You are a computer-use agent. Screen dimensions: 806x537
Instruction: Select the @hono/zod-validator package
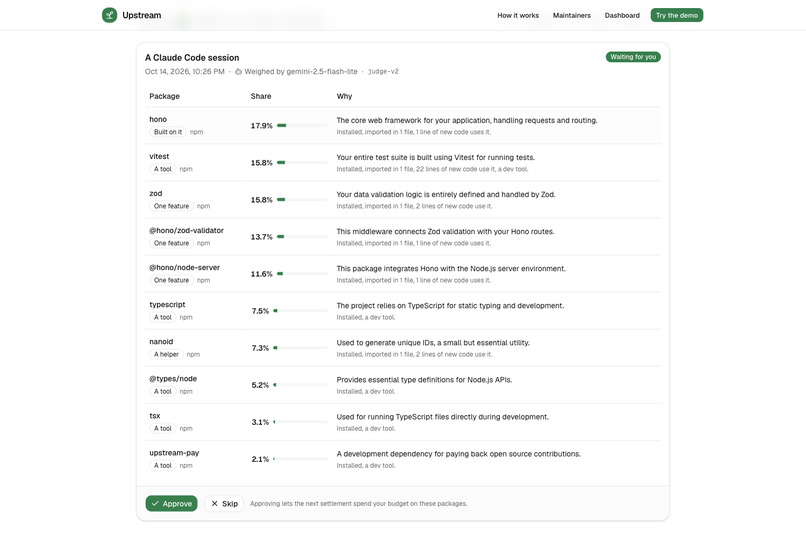[186, 230]
